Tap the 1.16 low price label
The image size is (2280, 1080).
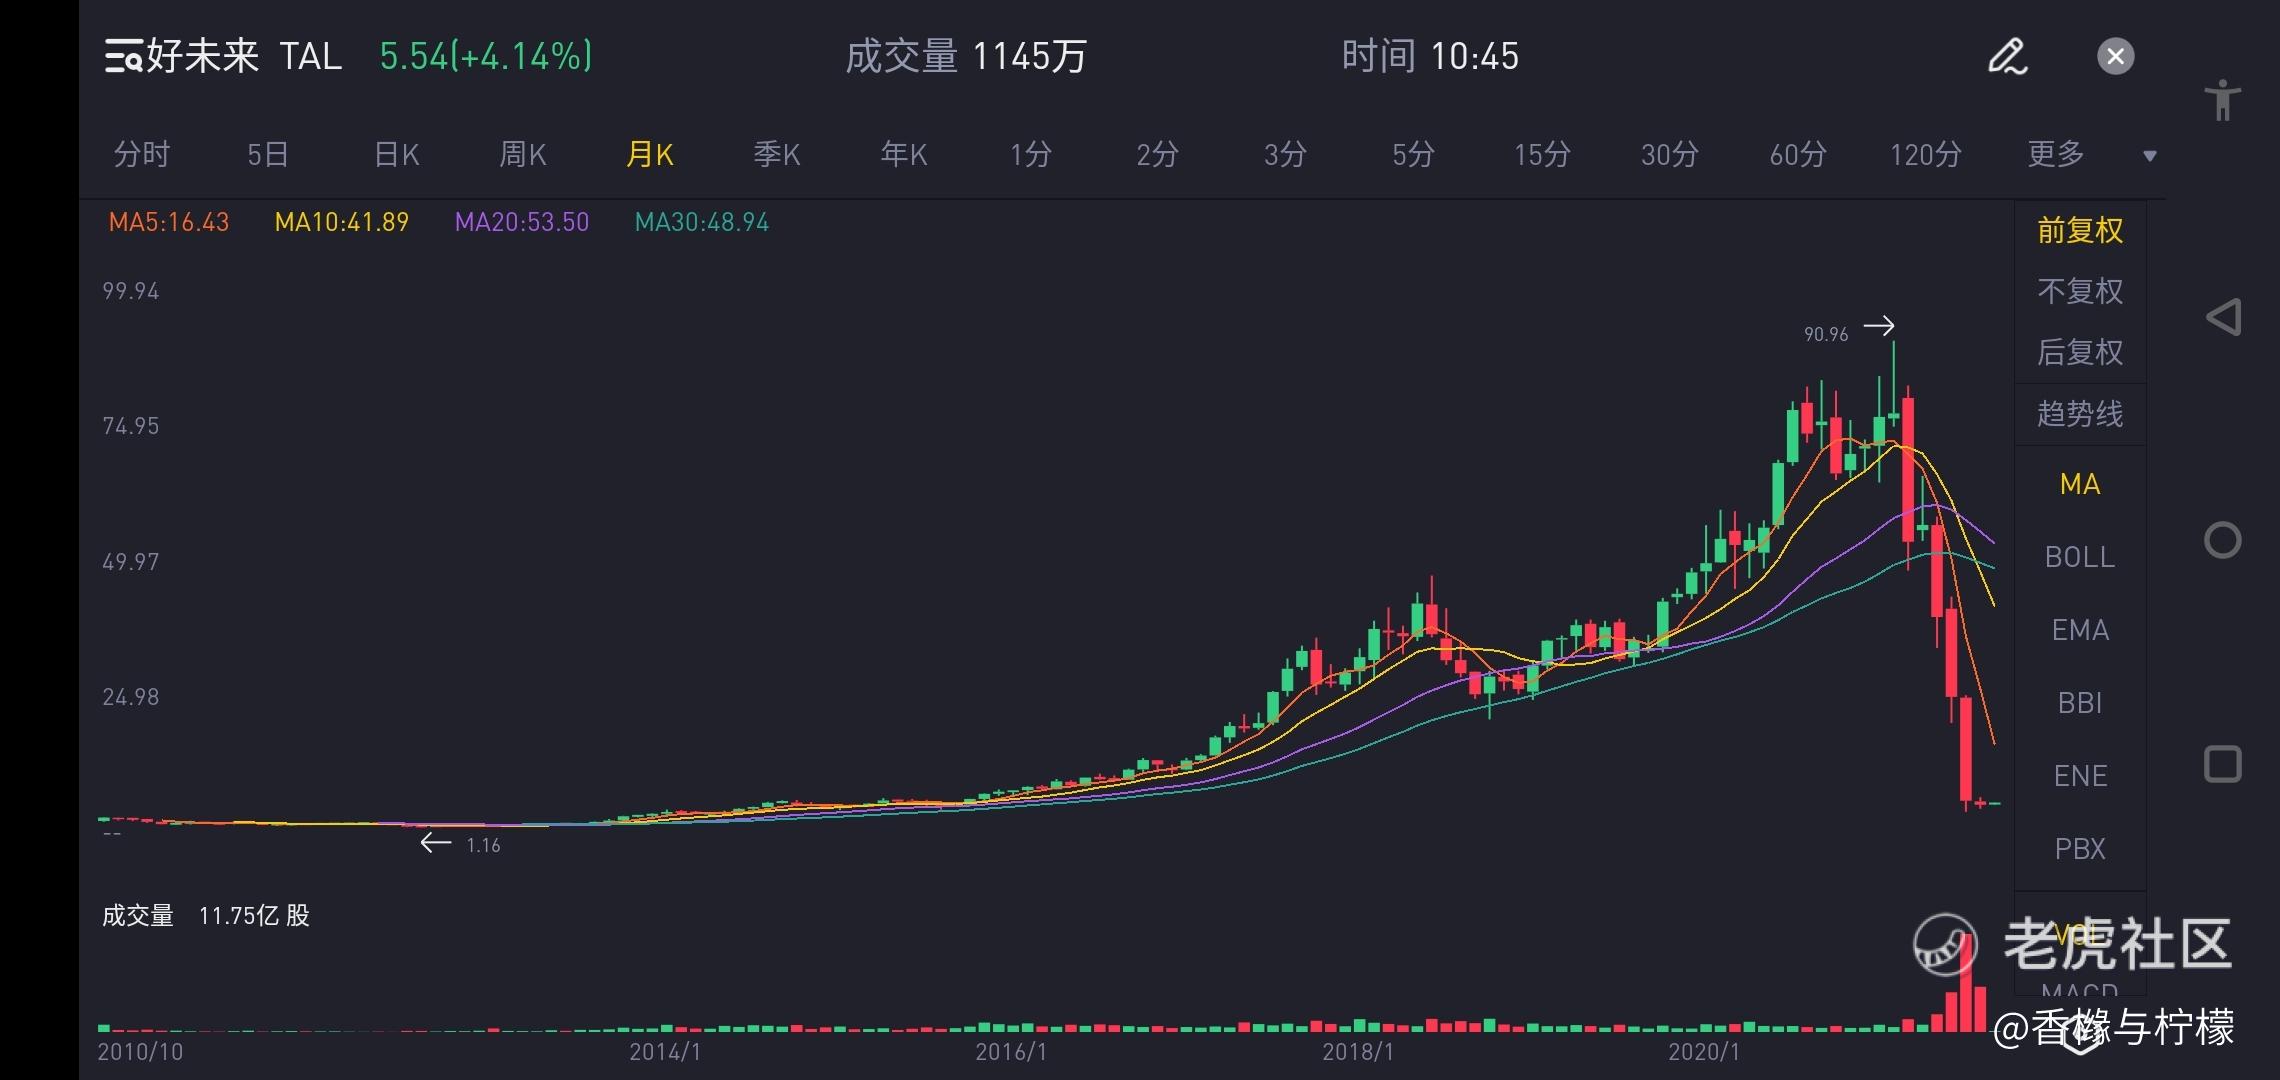483,846
